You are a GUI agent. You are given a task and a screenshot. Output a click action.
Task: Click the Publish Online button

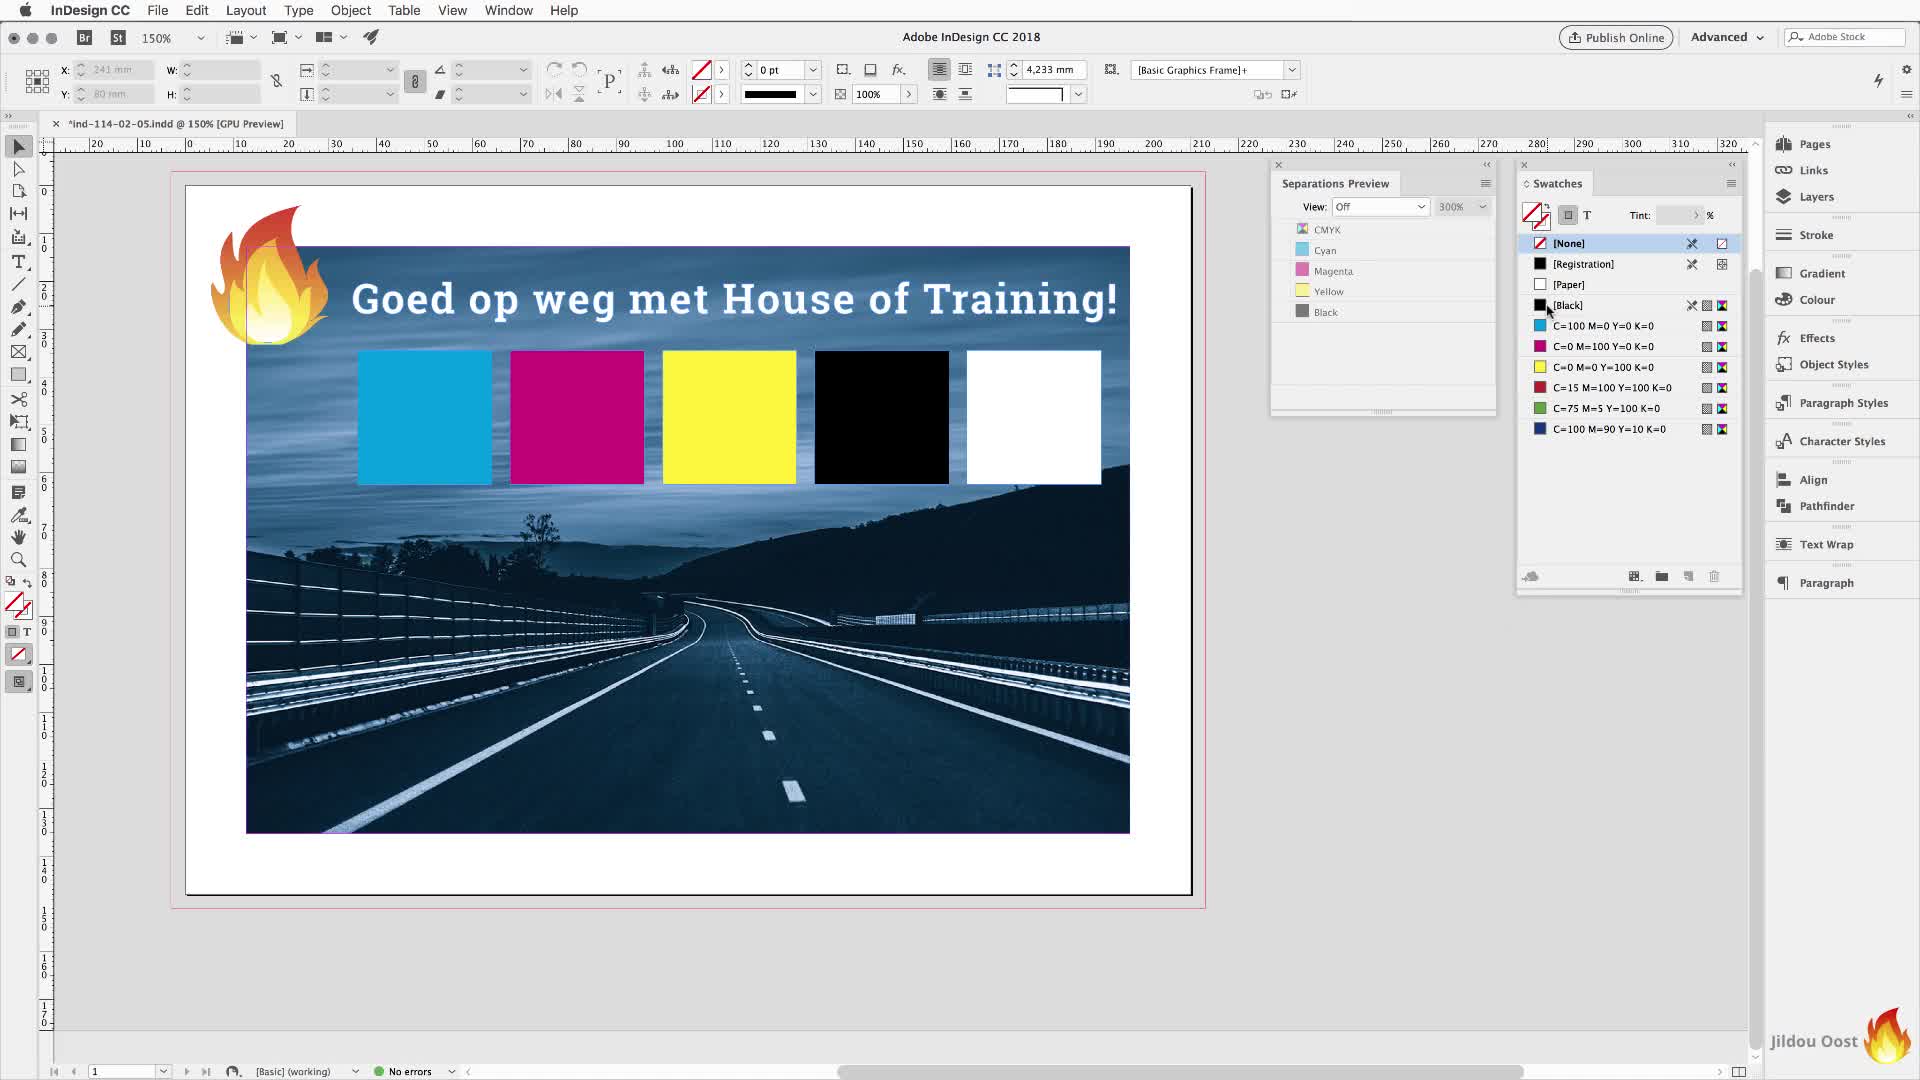tap(1616, 37)
